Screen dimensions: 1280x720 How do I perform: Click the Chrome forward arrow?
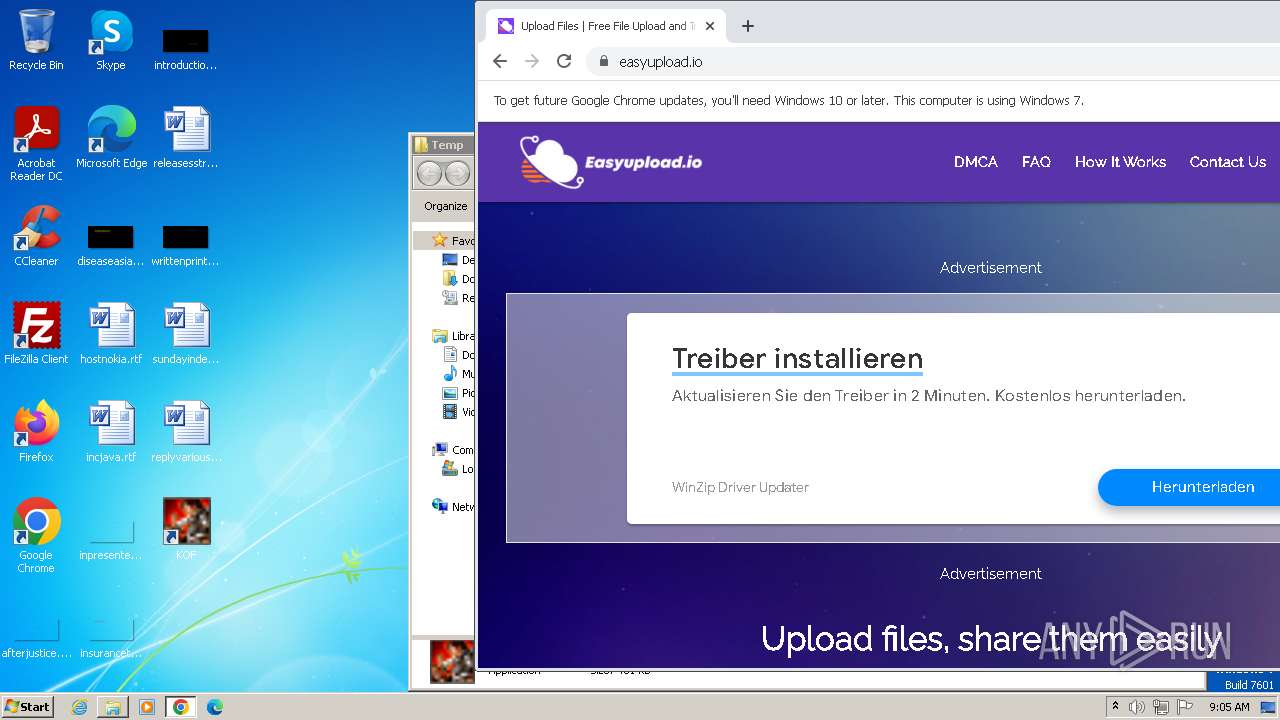coord(532,61)
